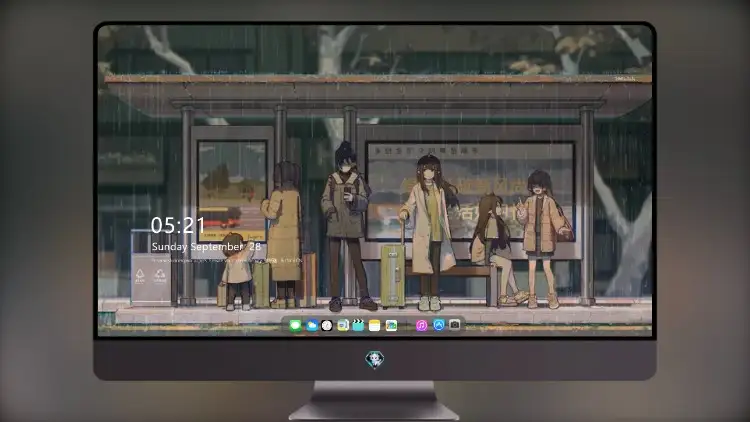Viewport: 750px width, 422px height.
Task: Click the small signature text on shelter roof
Action: (625, 78)
